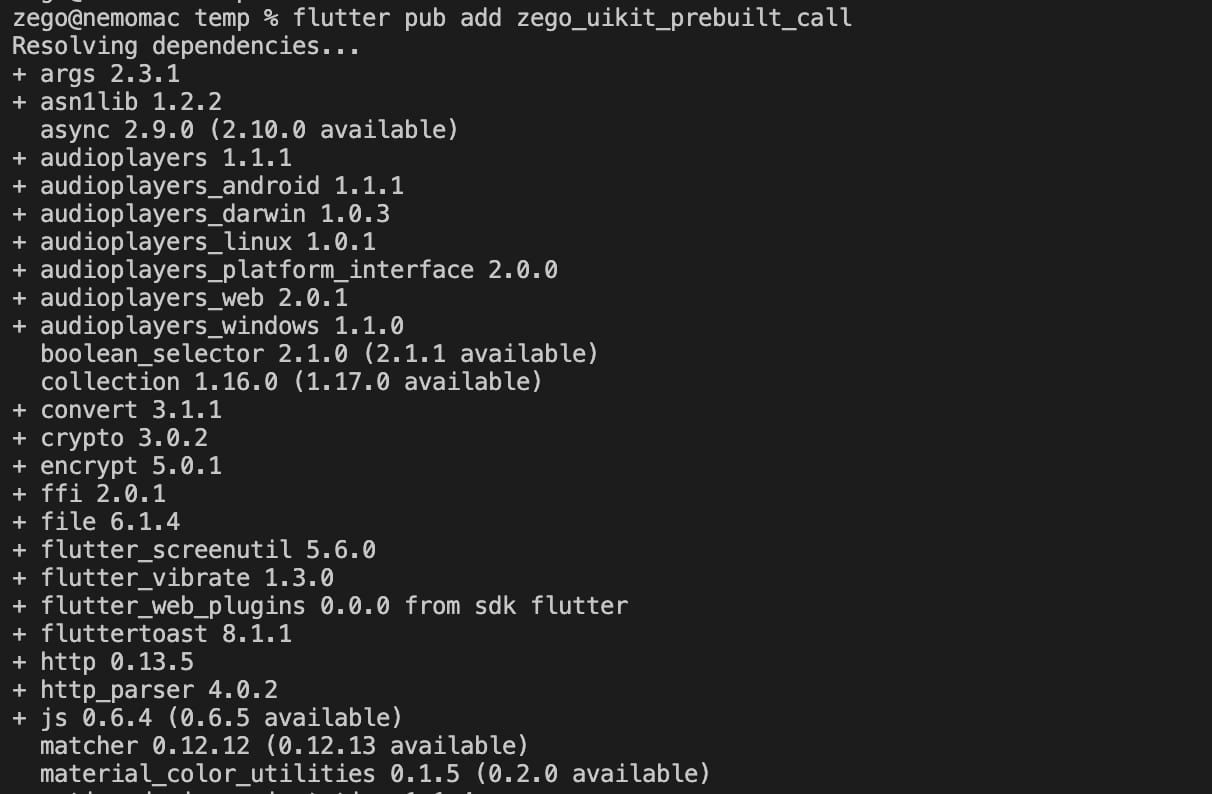The image size is (1212, 794).
Task: Select the asn1lib 1.2.2 entry
Action: (x=117, y=102)
